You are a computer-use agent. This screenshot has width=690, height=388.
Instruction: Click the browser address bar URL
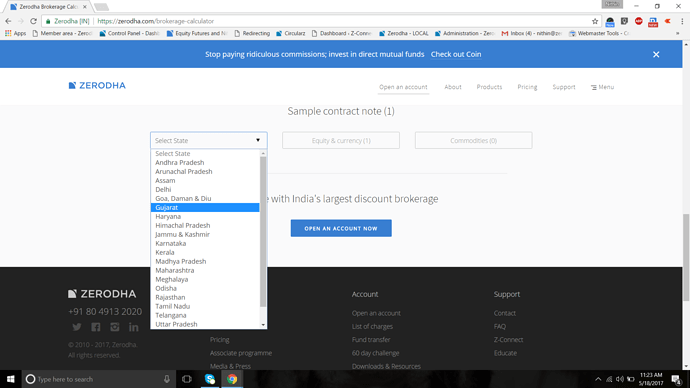click(x=155, y=21)
